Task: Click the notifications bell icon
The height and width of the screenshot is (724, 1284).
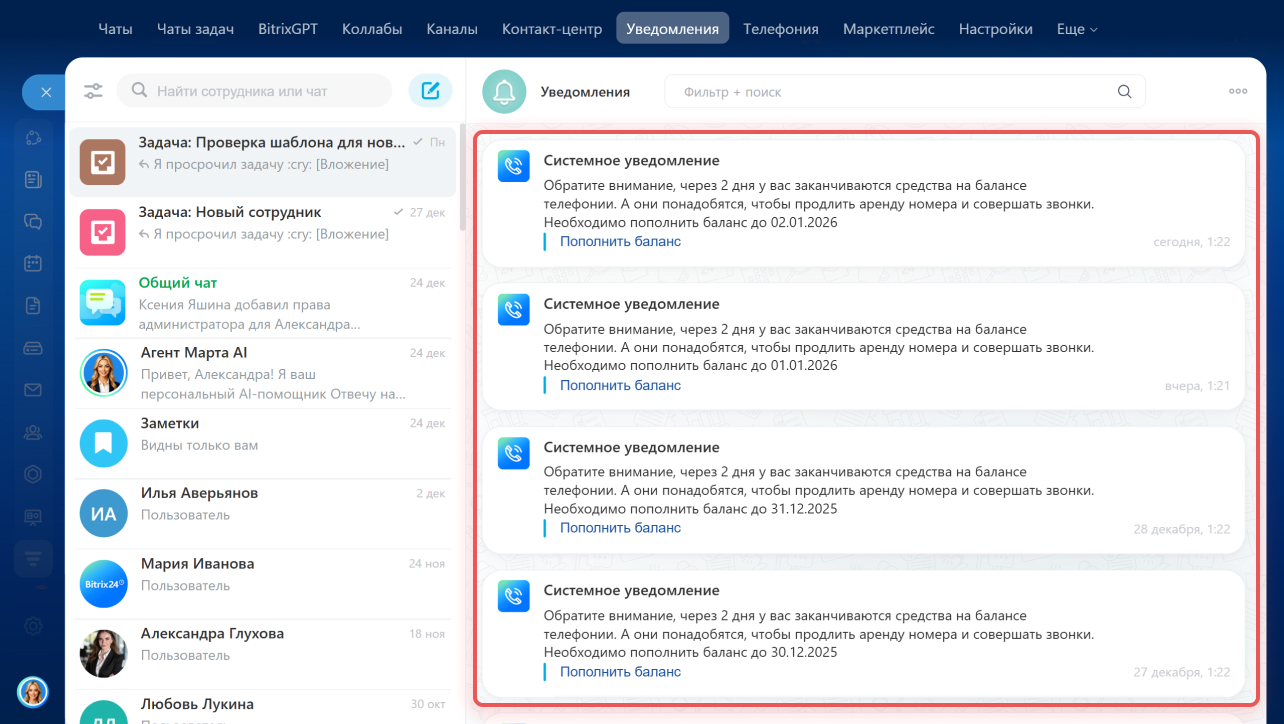Action: click(504, 92)
